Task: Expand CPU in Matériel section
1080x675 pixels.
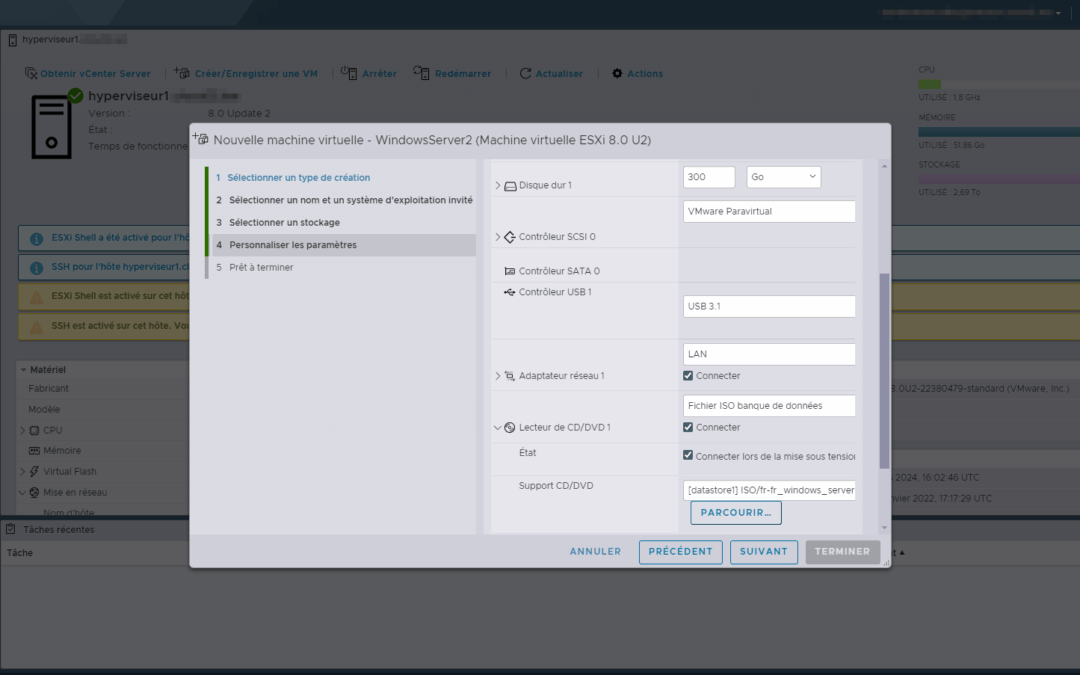Action: (x=23, y=430)
